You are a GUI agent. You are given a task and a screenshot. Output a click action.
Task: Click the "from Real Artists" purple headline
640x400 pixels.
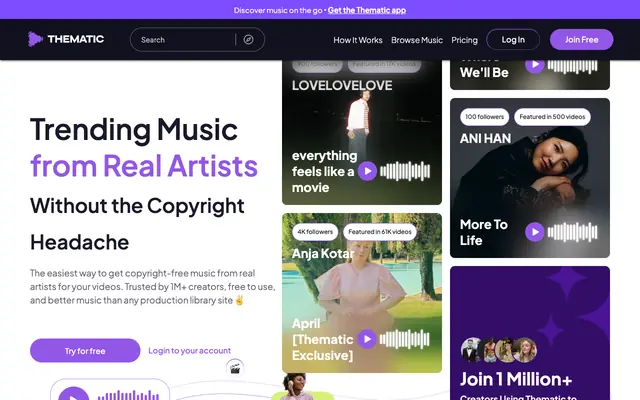(x=144, y=166)
